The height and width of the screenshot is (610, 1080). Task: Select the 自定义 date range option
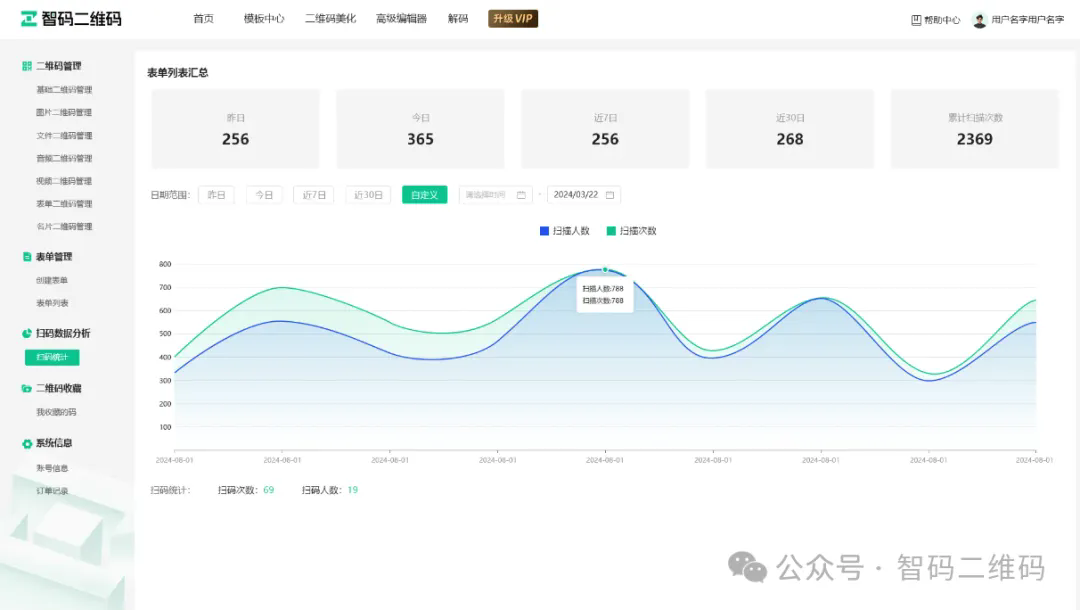[424, 195]
